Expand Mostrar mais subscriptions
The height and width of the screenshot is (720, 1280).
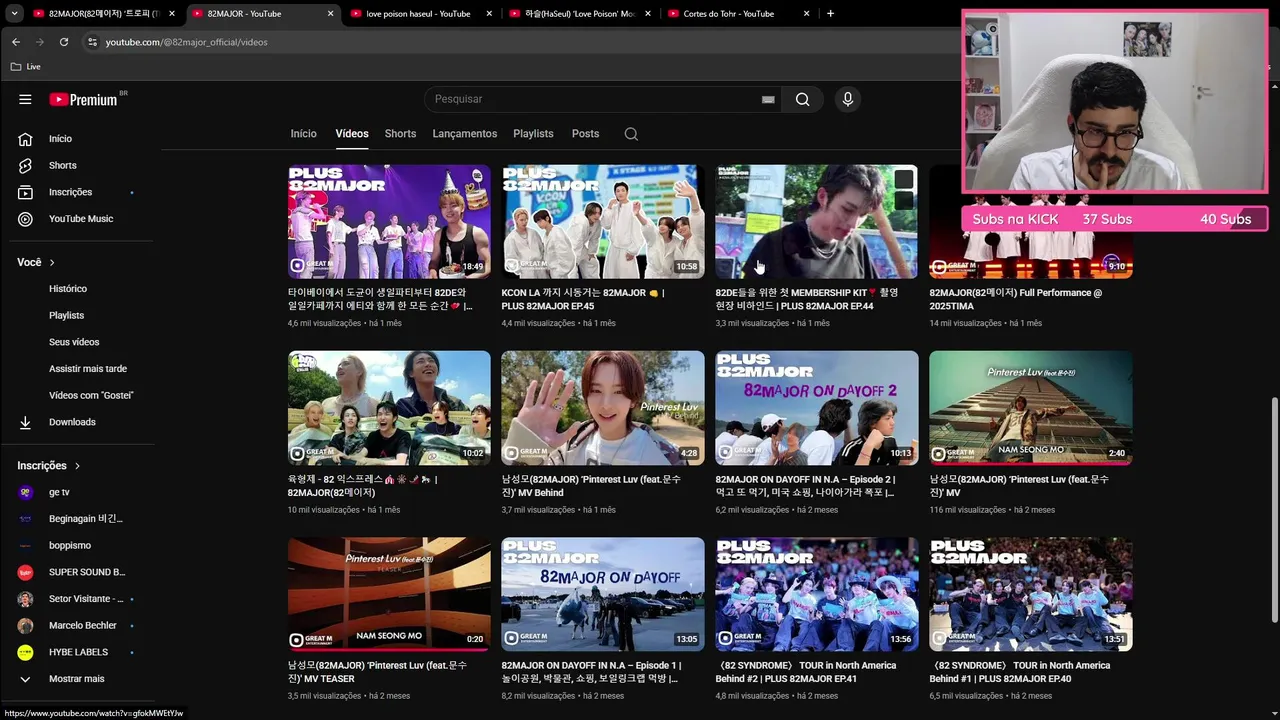76,679
